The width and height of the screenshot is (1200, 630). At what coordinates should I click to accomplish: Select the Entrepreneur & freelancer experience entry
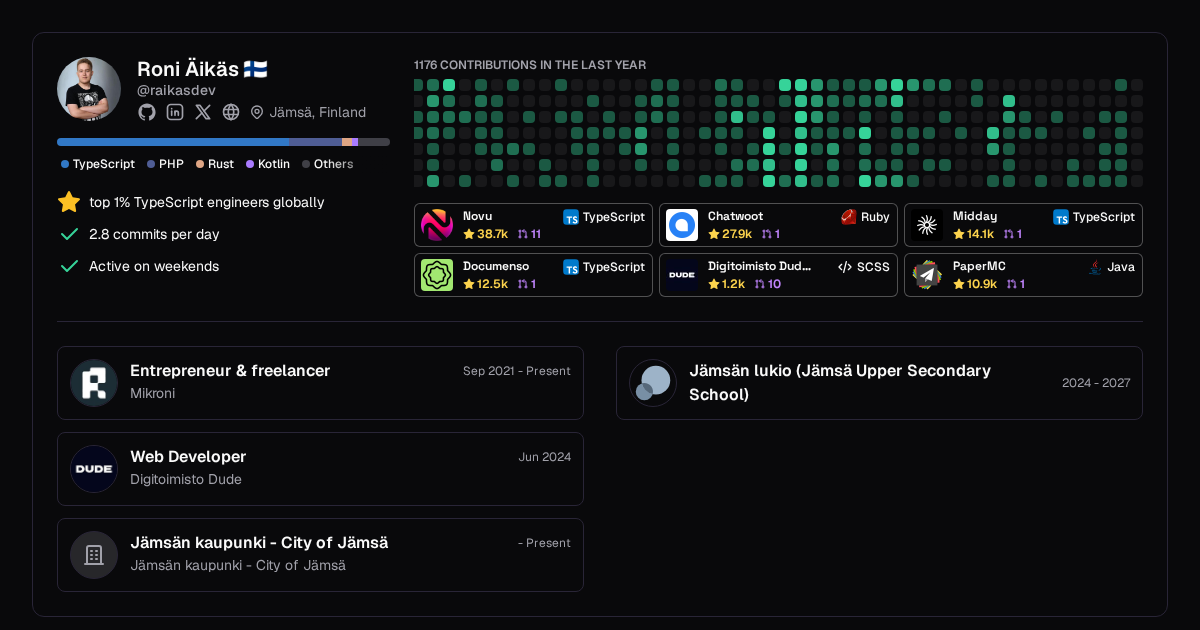pos(320,383)
